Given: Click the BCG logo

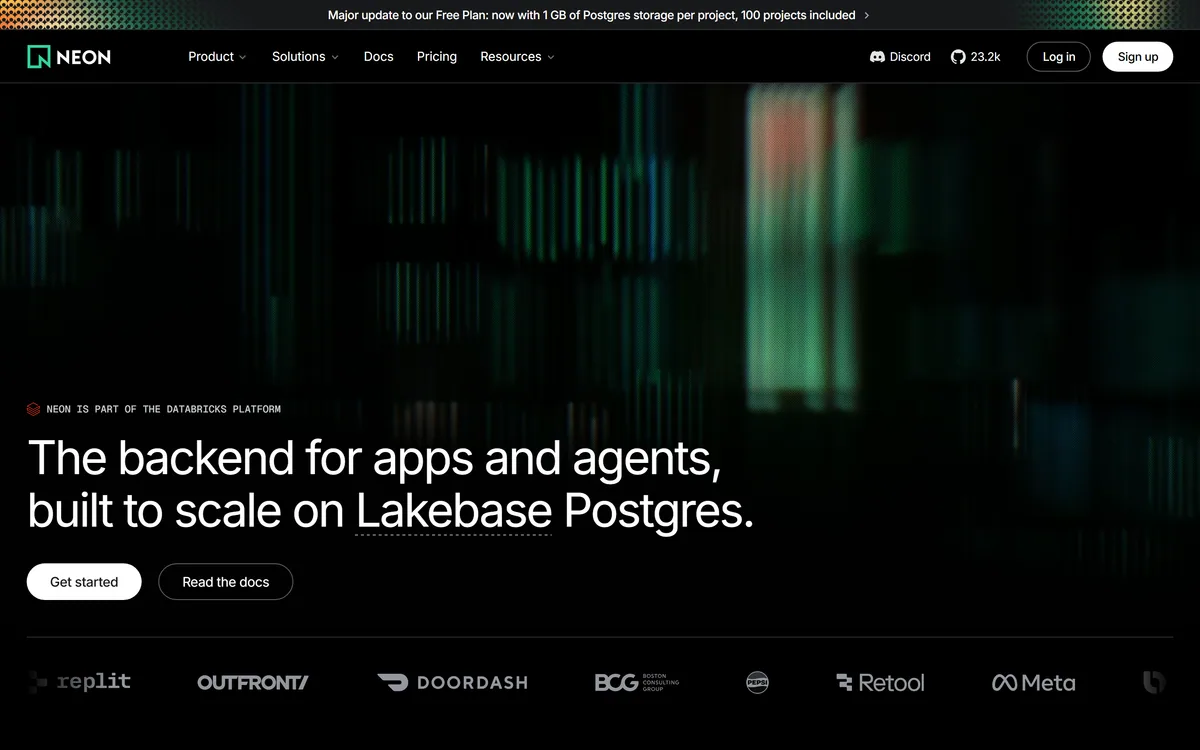Looking at the screenshot, I should point(637,682).
